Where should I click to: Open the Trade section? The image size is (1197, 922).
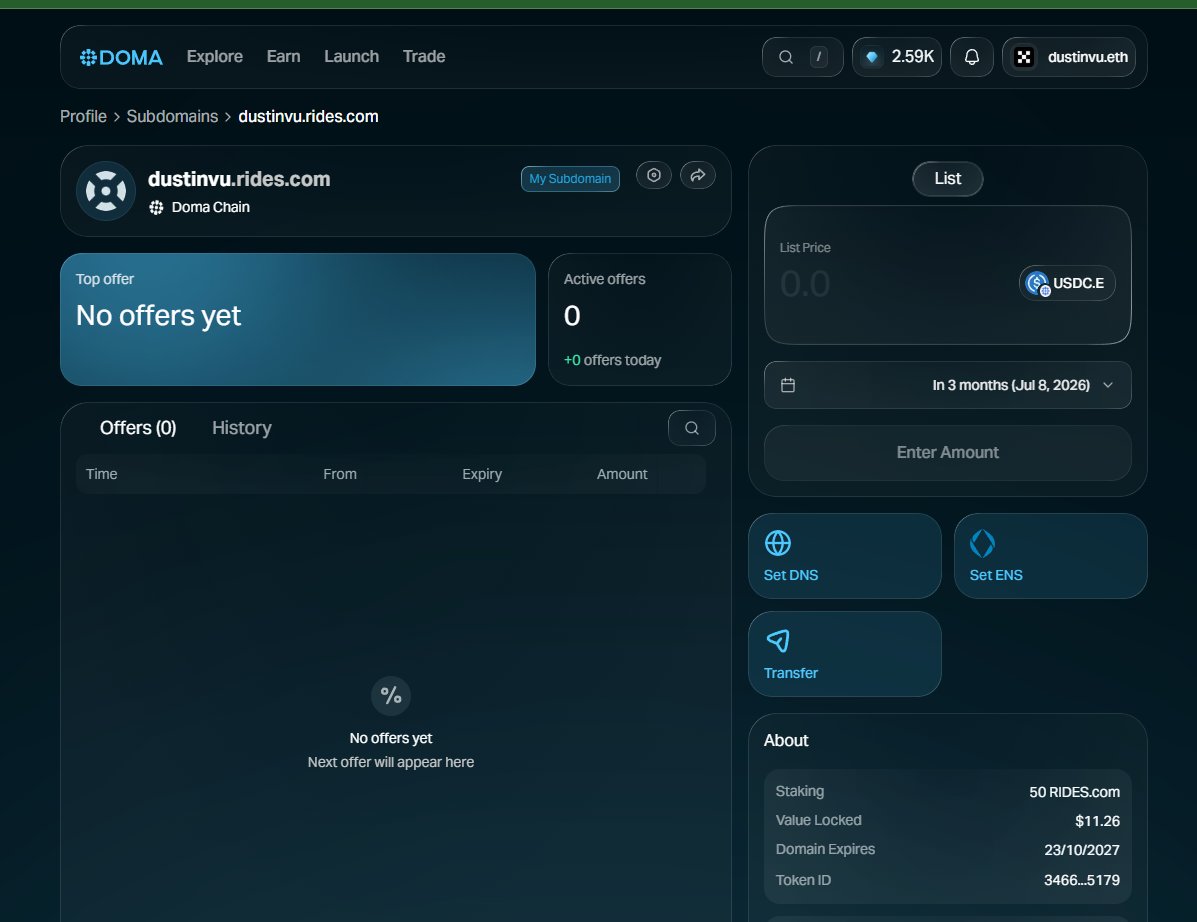pos(424,56)
